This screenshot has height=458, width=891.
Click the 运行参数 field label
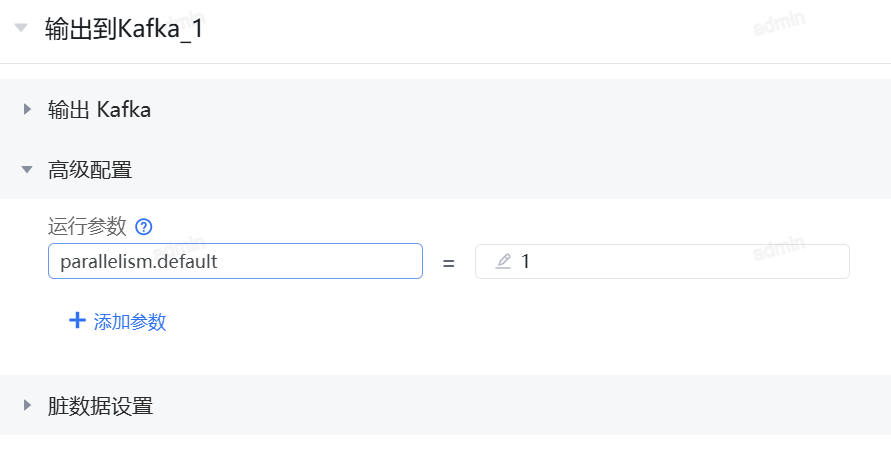coord(87,227)
